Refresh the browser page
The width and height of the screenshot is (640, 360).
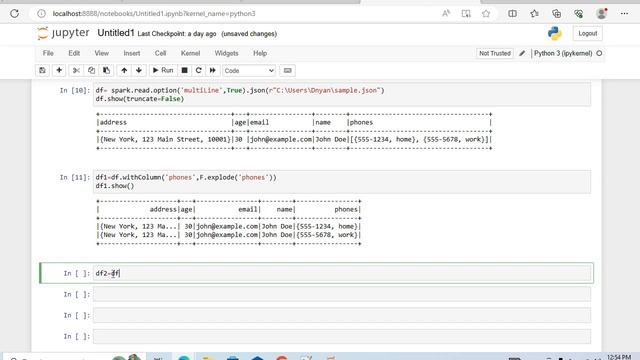coord(15,13)
